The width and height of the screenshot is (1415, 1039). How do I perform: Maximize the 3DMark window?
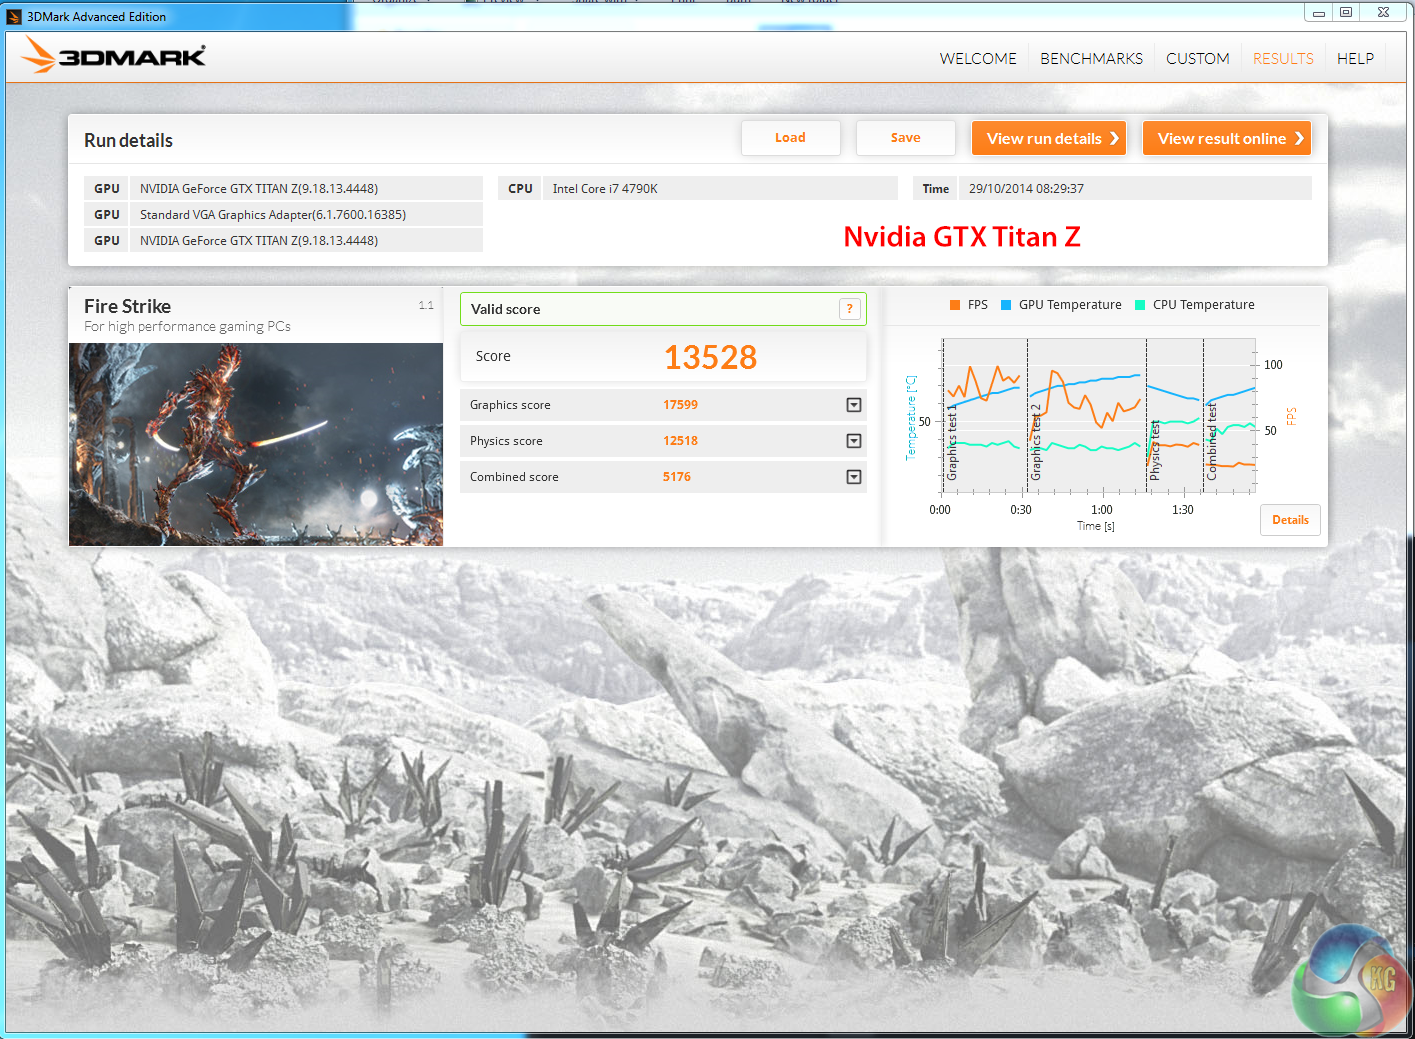point(1346,13)
